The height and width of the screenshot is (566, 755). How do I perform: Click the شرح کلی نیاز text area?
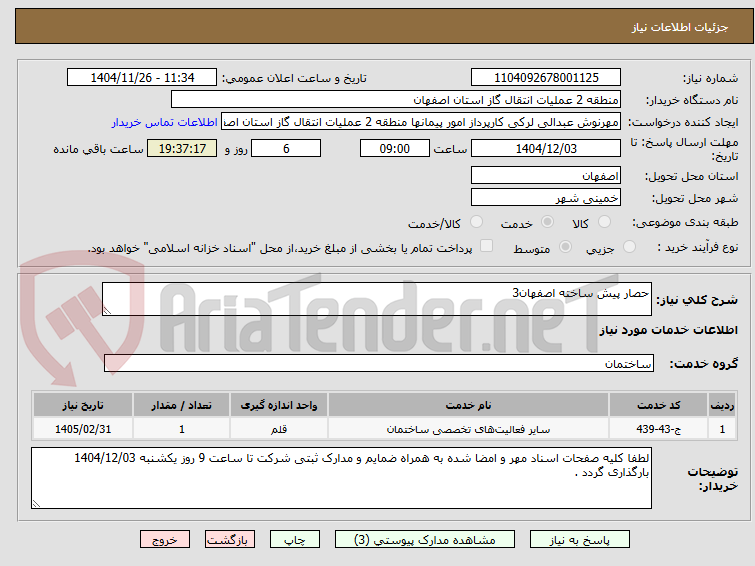377,299
